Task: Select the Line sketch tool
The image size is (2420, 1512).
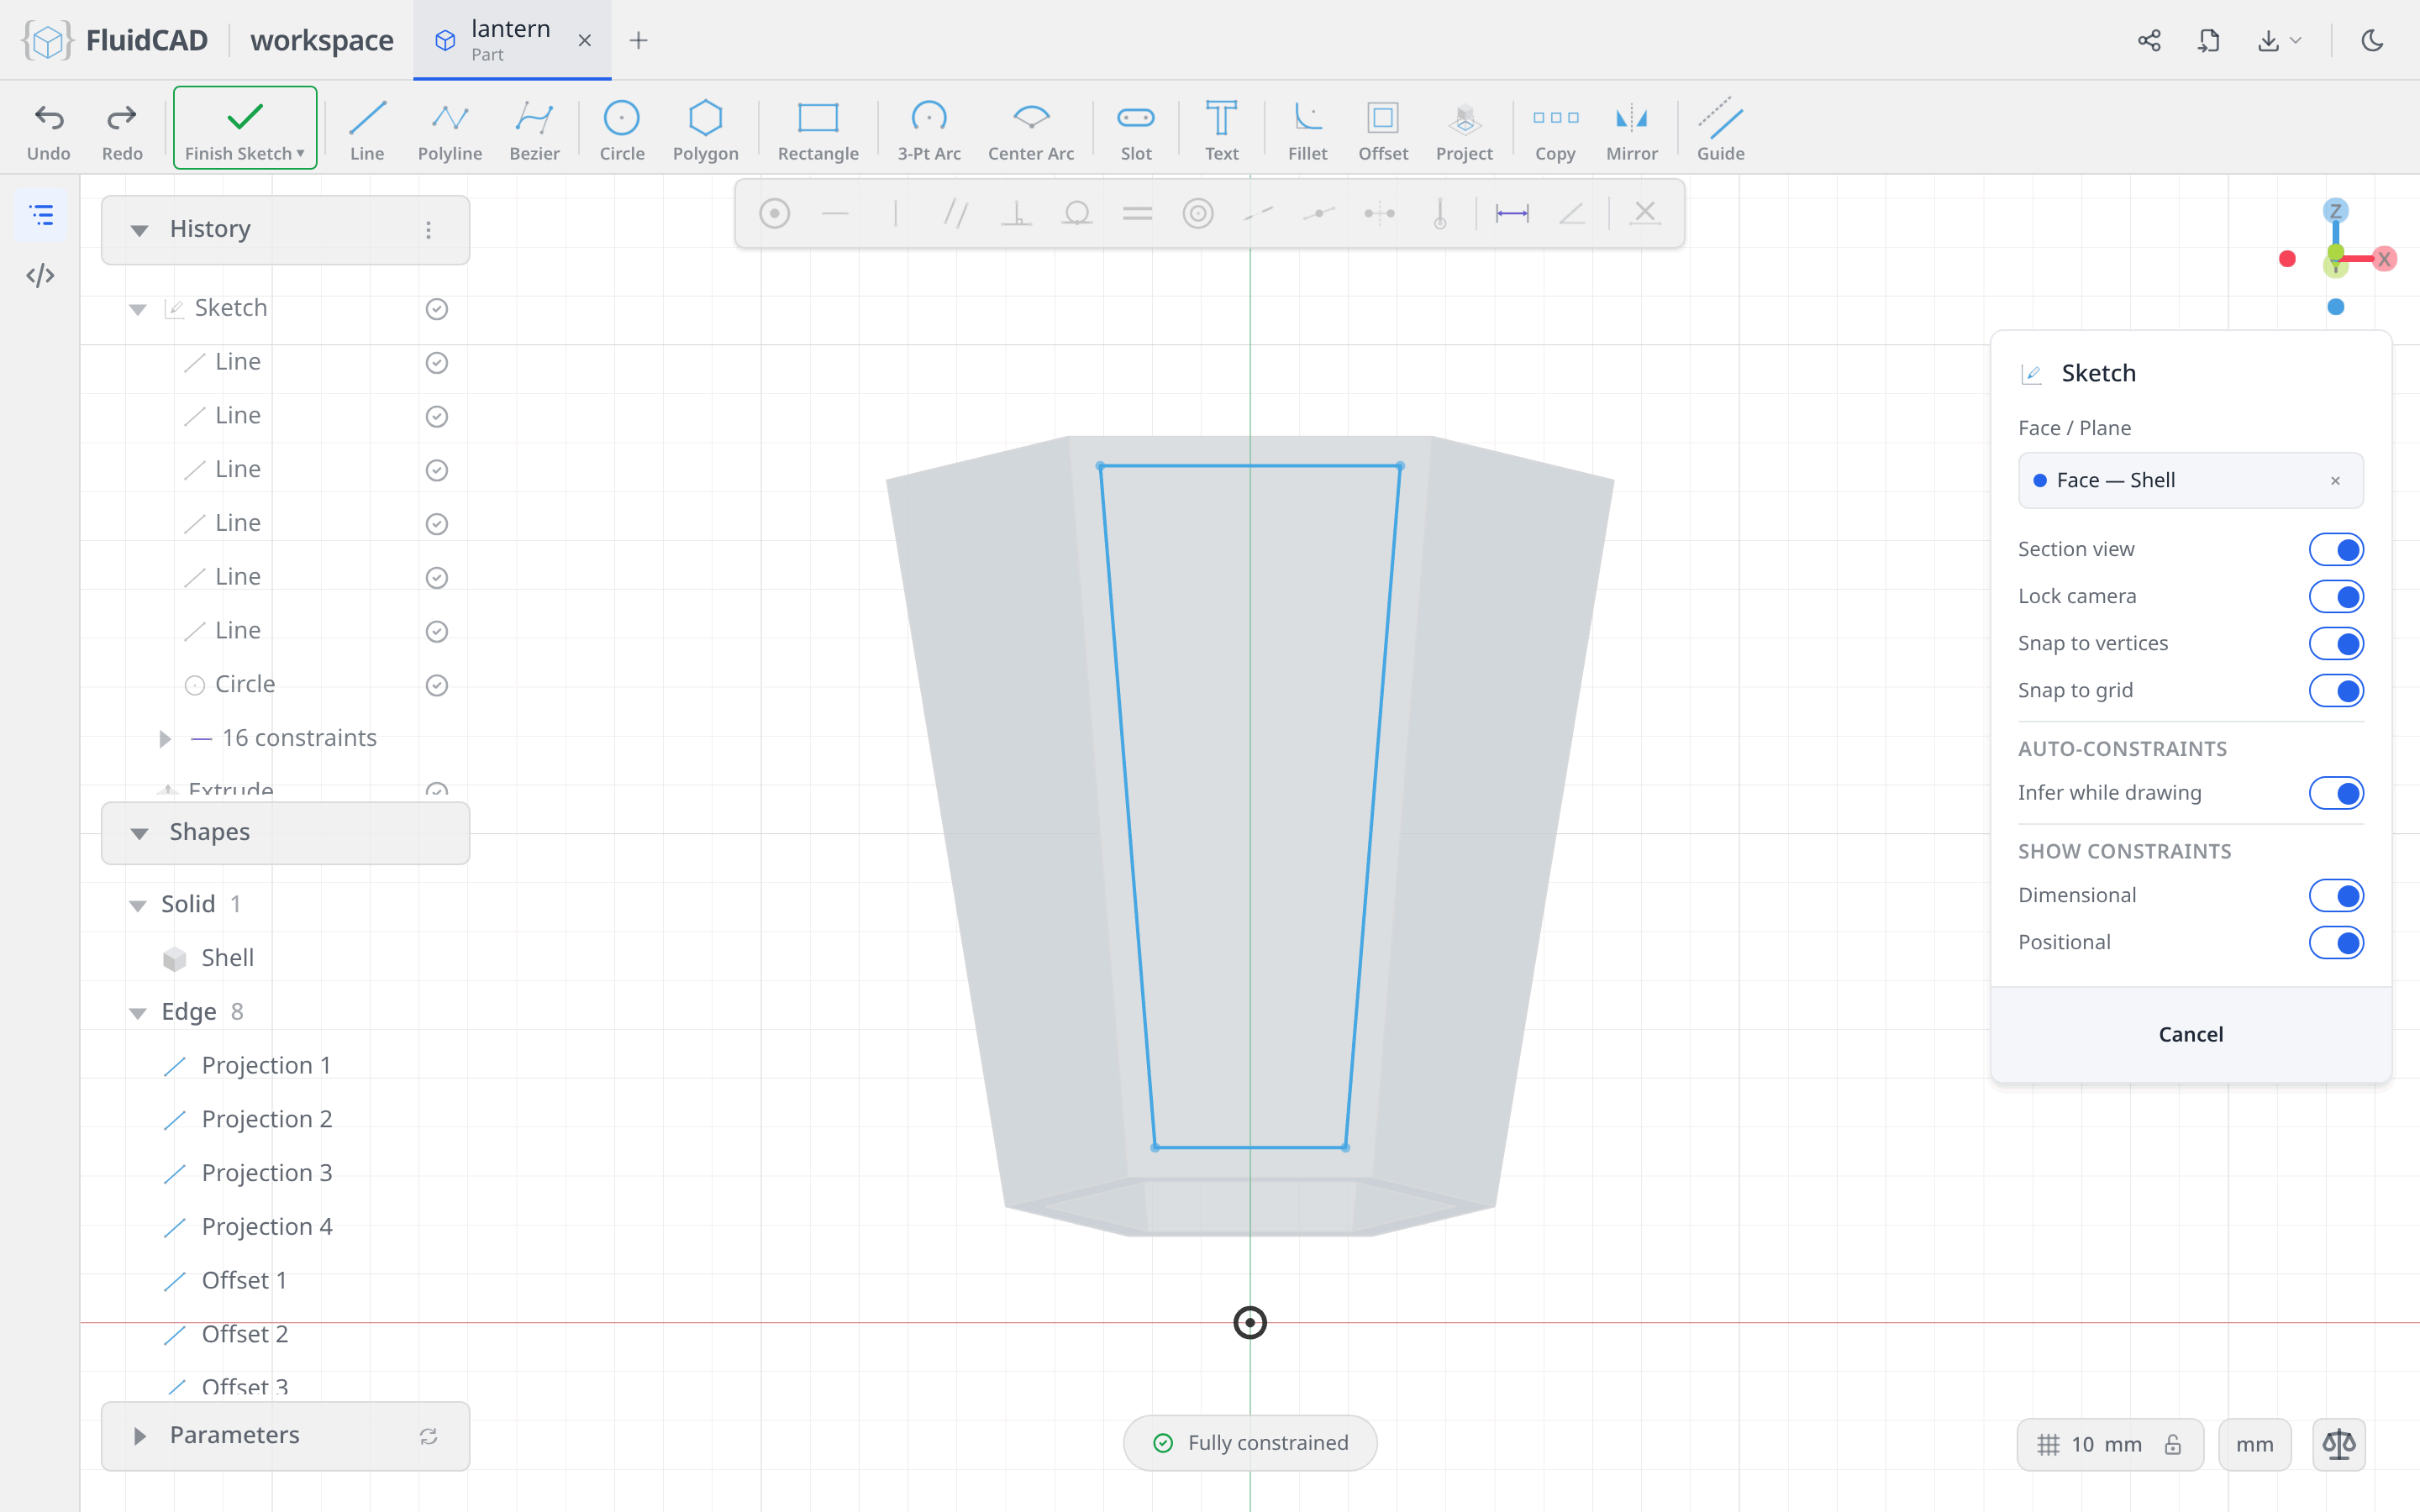Action: pyautogui.click(x=367, y=130)
